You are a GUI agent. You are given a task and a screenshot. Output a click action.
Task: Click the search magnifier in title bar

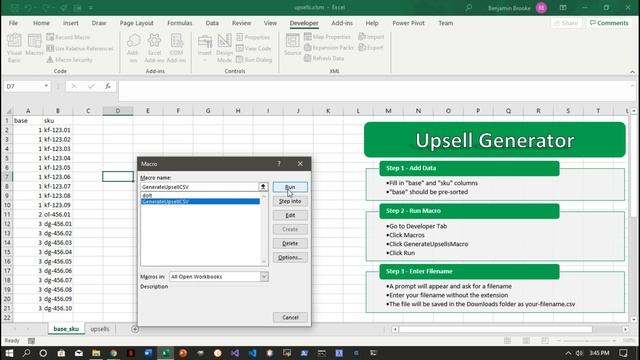tap(469, 7)
